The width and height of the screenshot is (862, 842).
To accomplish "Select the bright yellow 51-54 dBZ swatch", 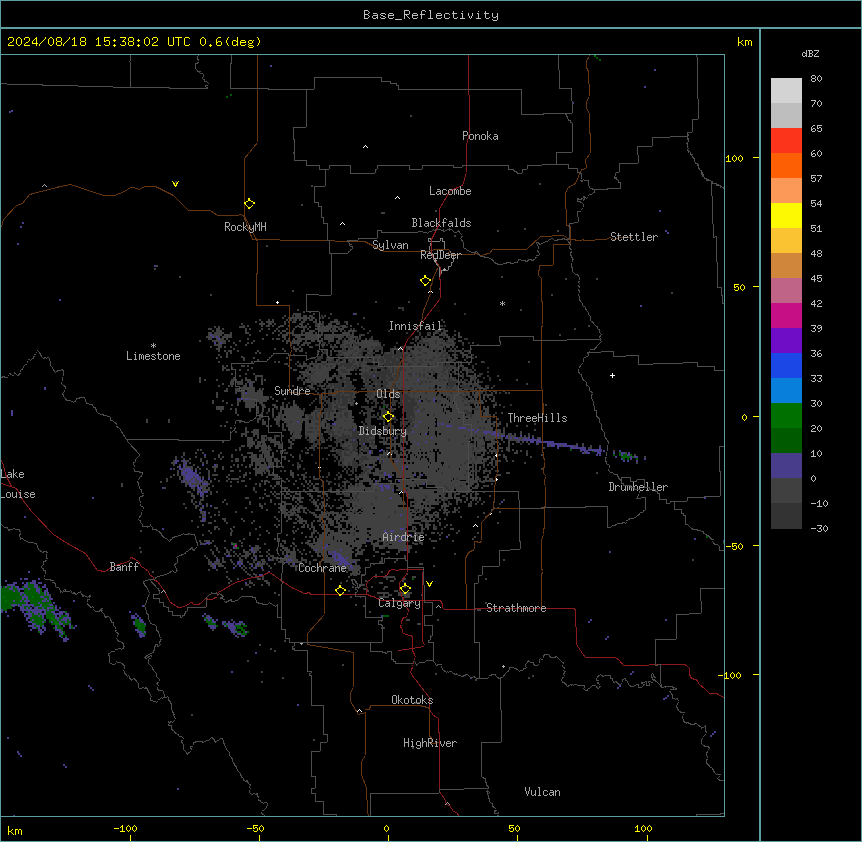I will tap(786, 216).
